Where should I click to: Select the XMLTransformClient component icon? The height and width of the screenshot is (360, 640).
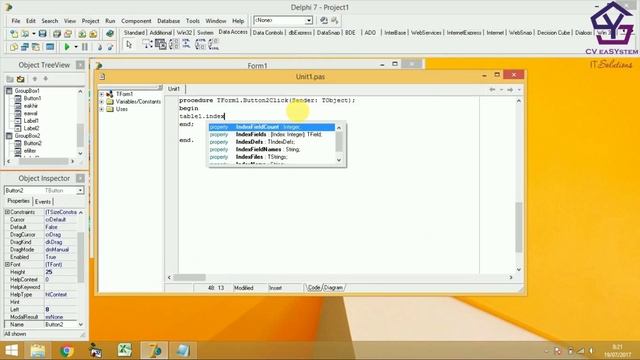coord(213,44)
